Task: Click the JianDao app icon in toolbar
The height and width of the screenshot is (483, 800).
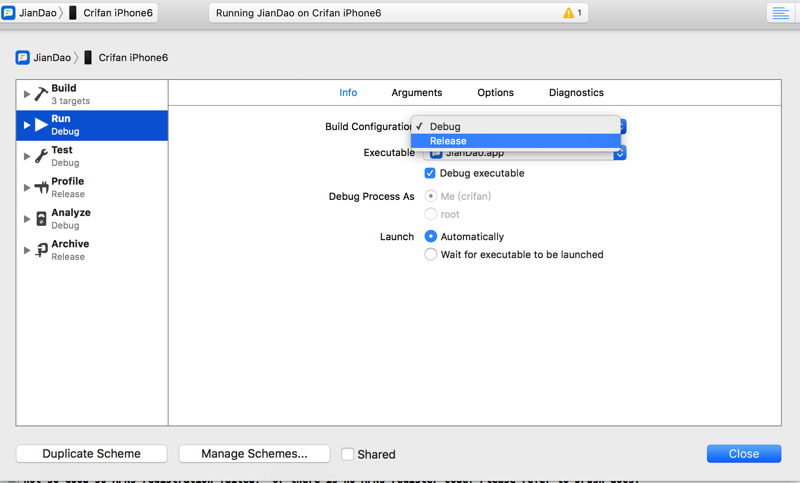Action: (8, 13)
